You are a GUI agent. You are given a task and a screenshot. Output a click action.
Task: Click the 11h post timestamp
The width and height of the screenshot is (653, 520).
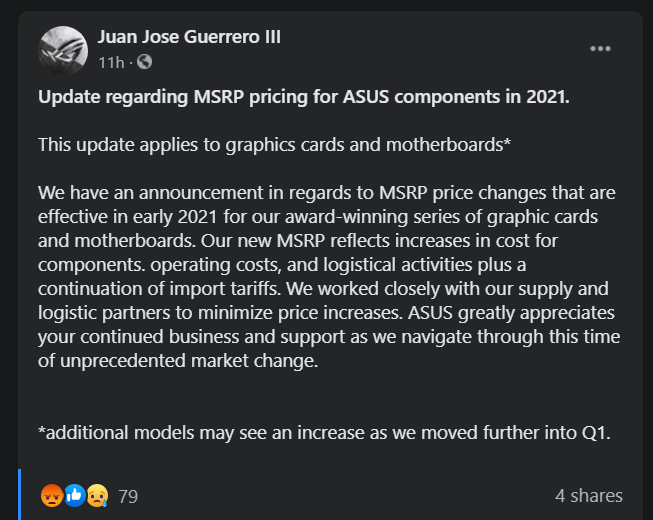(110, 62)
